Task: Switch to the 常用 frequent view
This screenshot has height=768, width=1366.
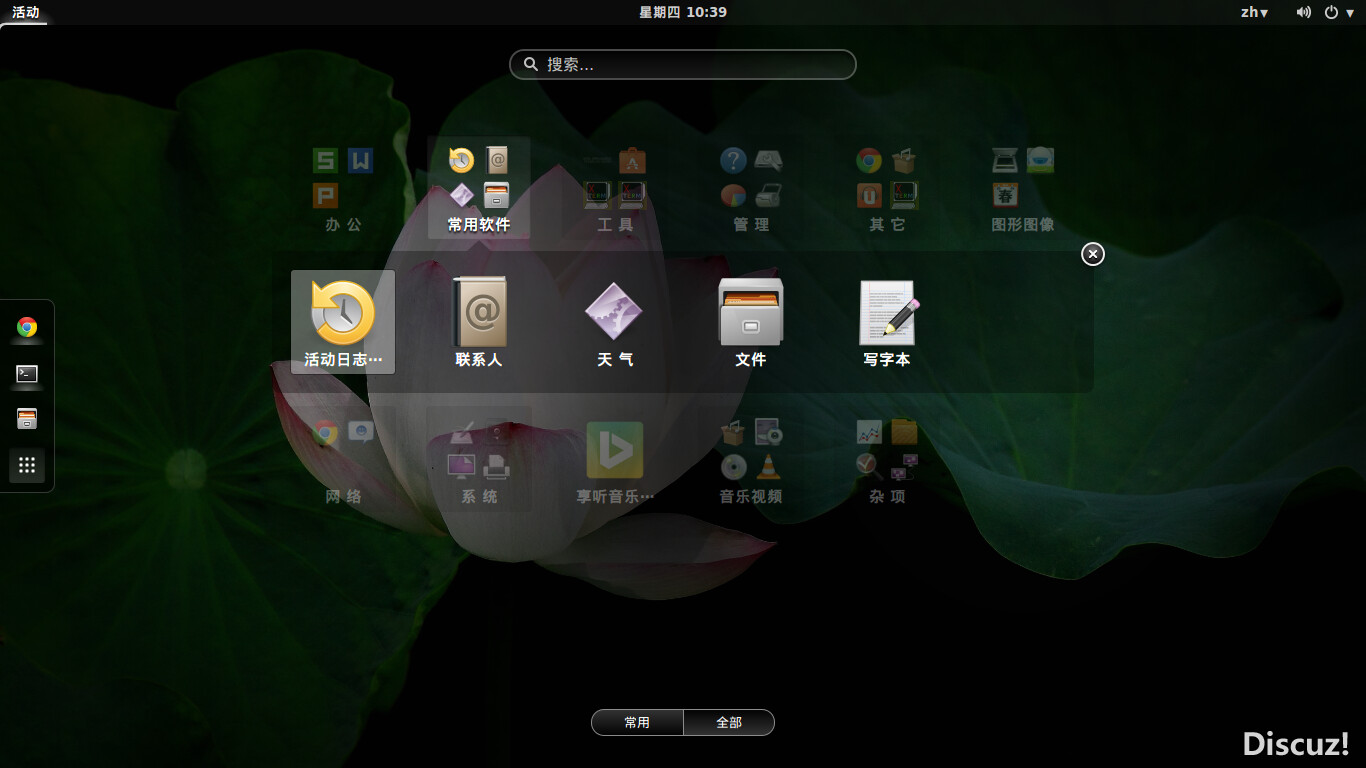Action: (x=637, y=722)
